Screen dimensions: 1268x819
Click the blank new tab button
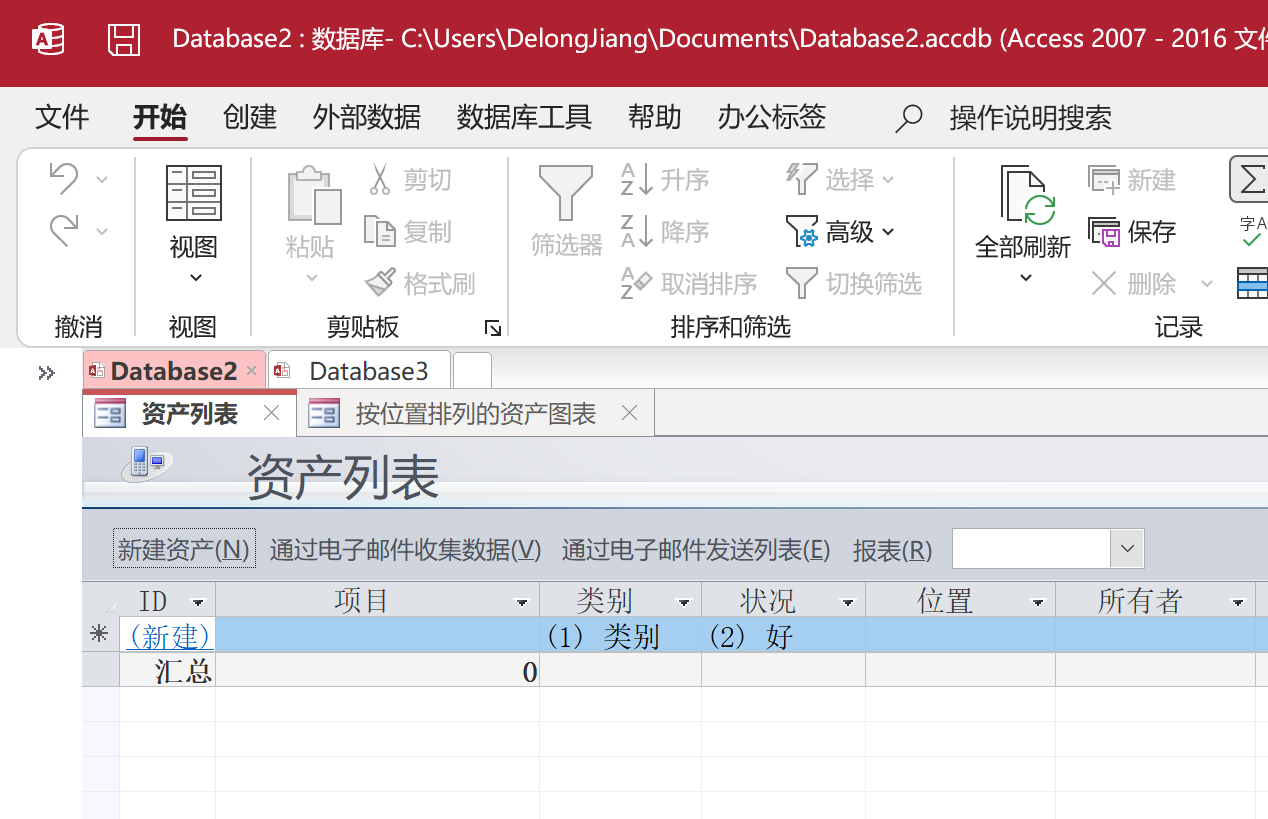click(472, 371)
